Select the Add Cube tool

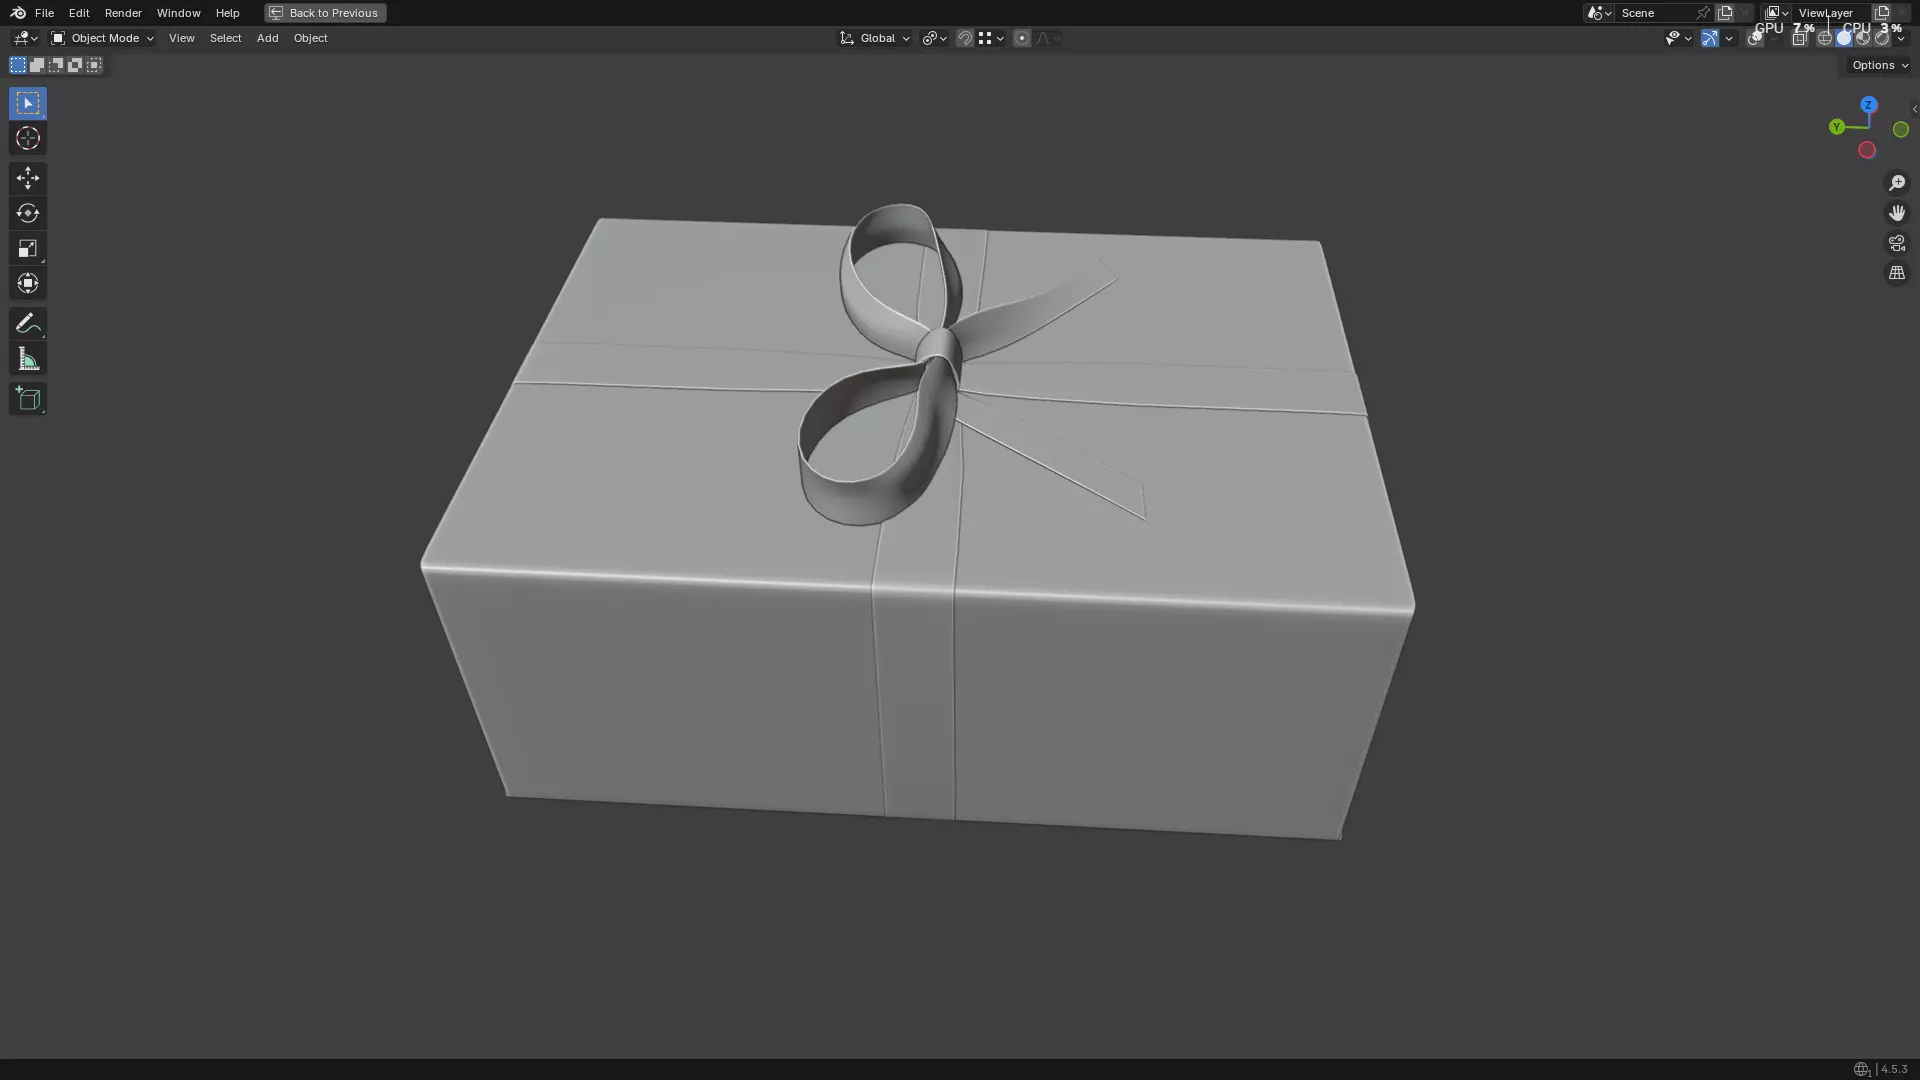tap(28, 399)
